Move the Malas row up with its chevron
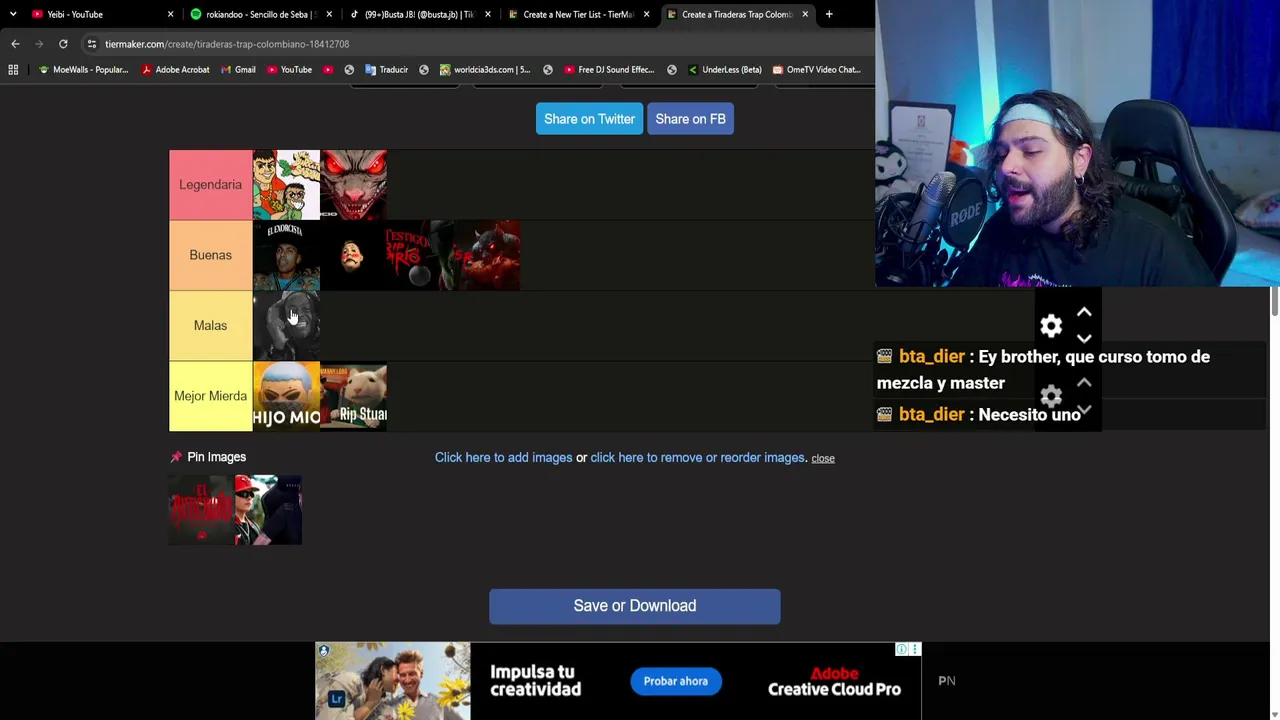This screenshot has height=720, width=1280. point(1084,313)
